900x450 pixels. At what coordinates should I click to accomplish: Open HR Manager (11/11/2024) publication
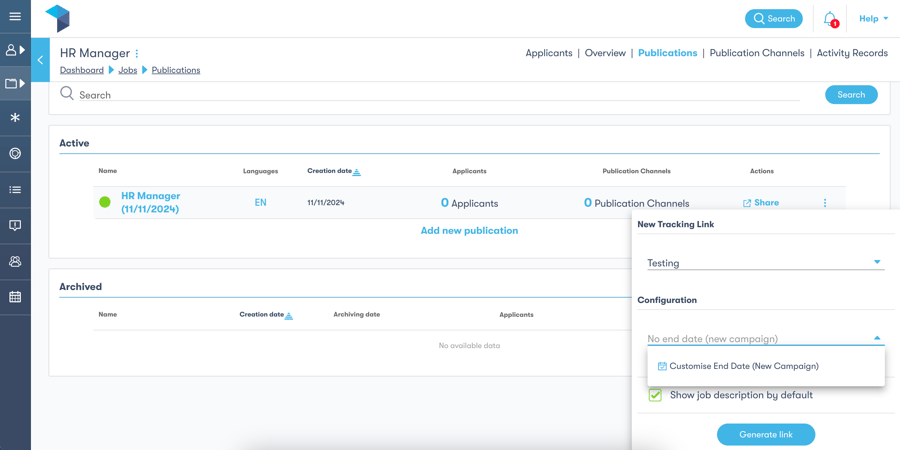coord(150,203)
